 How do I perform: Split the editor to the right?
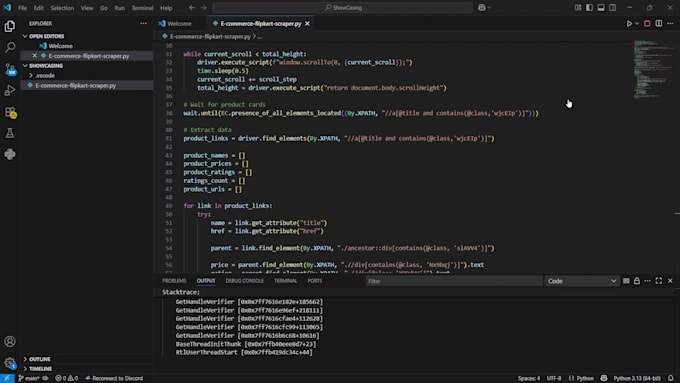coord(659,23)
